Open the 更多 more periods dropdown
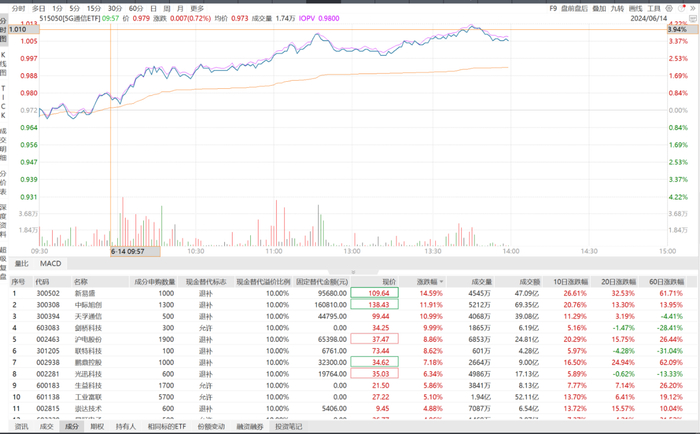Viewport: 700px width, 434px height. click(197, 8)
